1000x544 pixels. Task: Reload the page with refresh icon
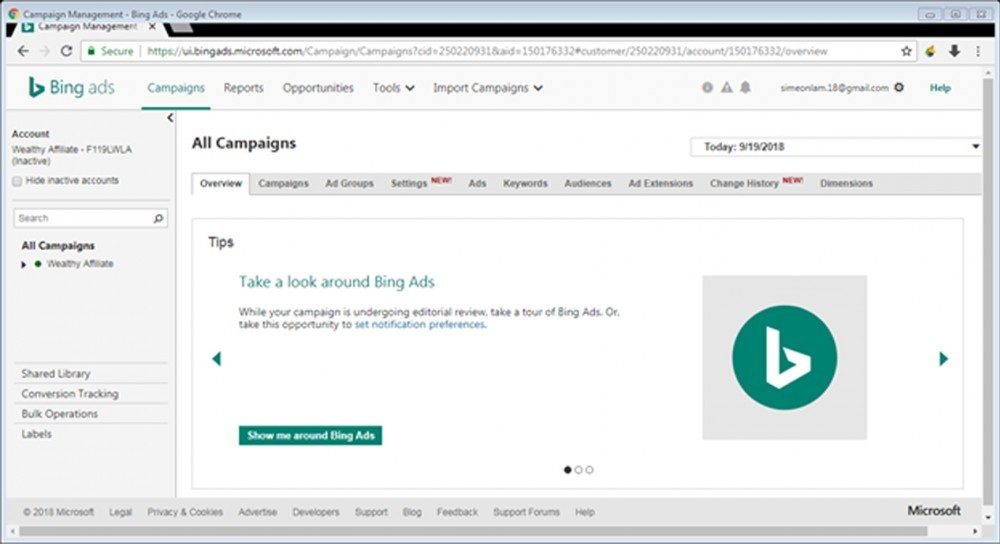pyautogui.click(x=66, y=51)
